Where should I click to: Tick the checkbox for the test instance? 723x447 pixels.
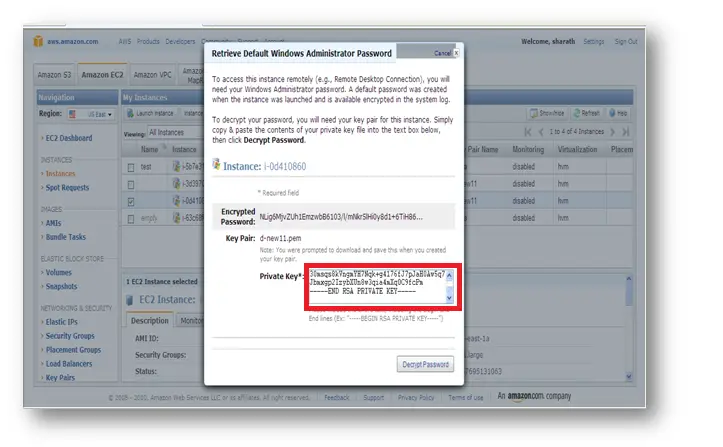(x=131, y=167)
